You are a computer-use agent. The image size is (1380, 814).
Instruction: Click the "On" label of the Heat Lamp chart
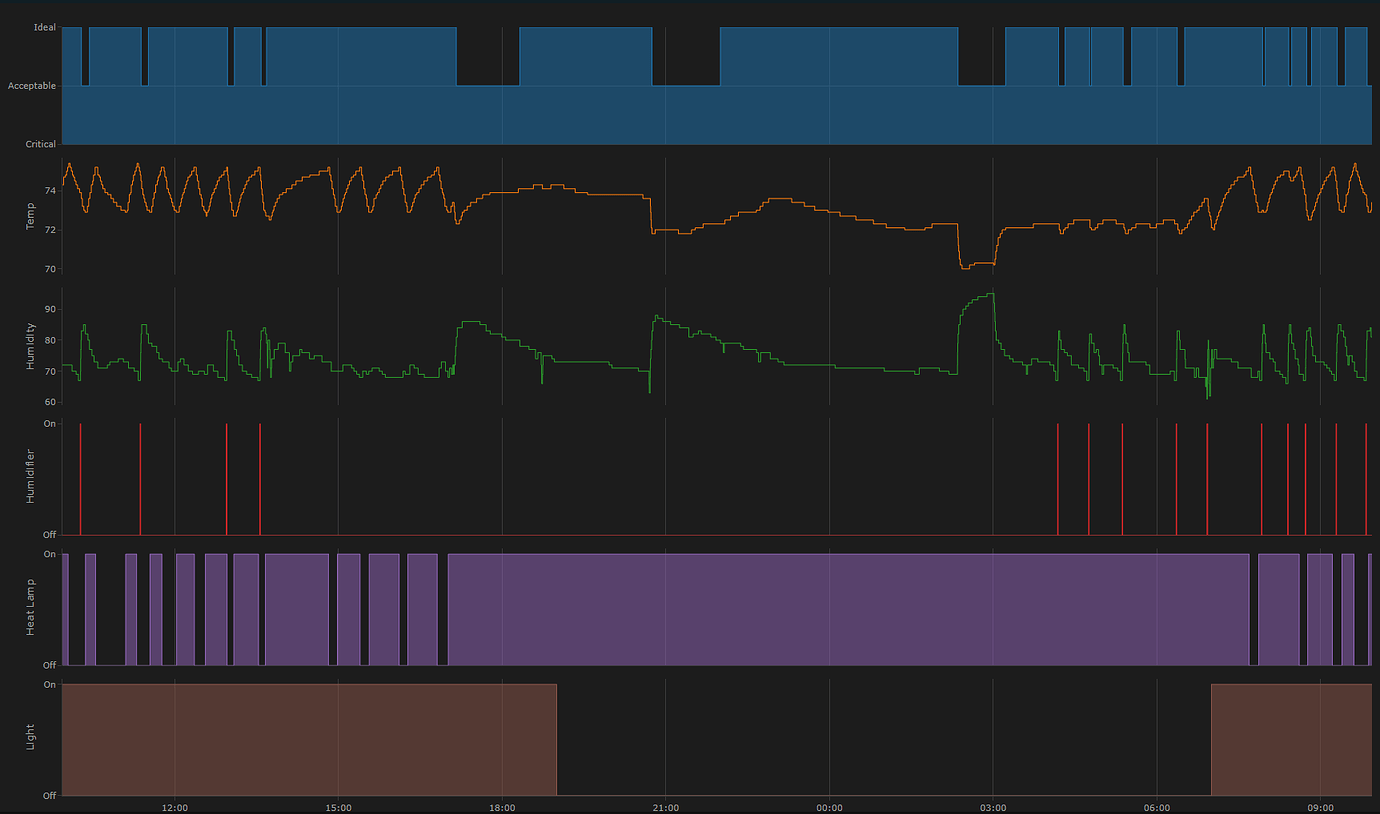point(50,555)
